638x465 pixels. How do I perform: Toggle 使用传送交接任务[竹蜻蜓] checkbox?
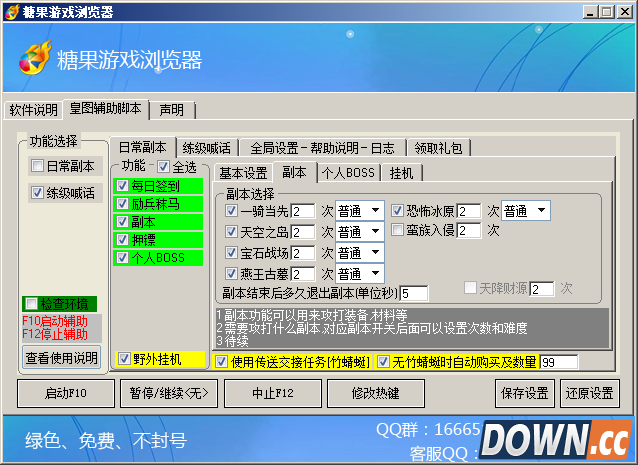pyautogui.click(x=221, y=362)
